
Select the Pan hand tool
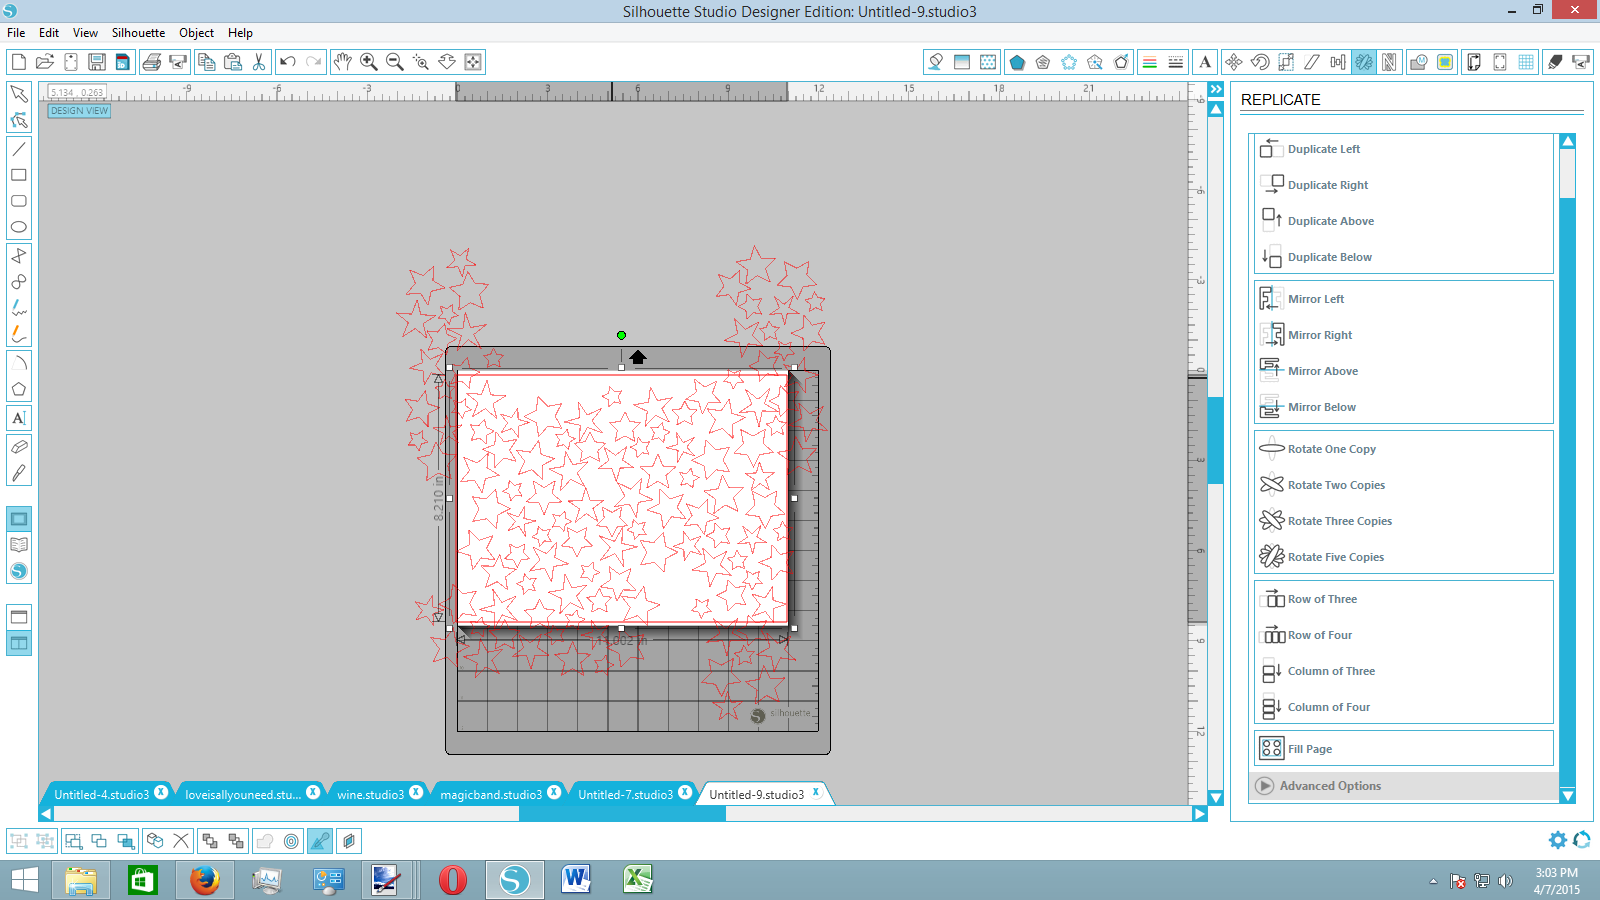[343, 62]
